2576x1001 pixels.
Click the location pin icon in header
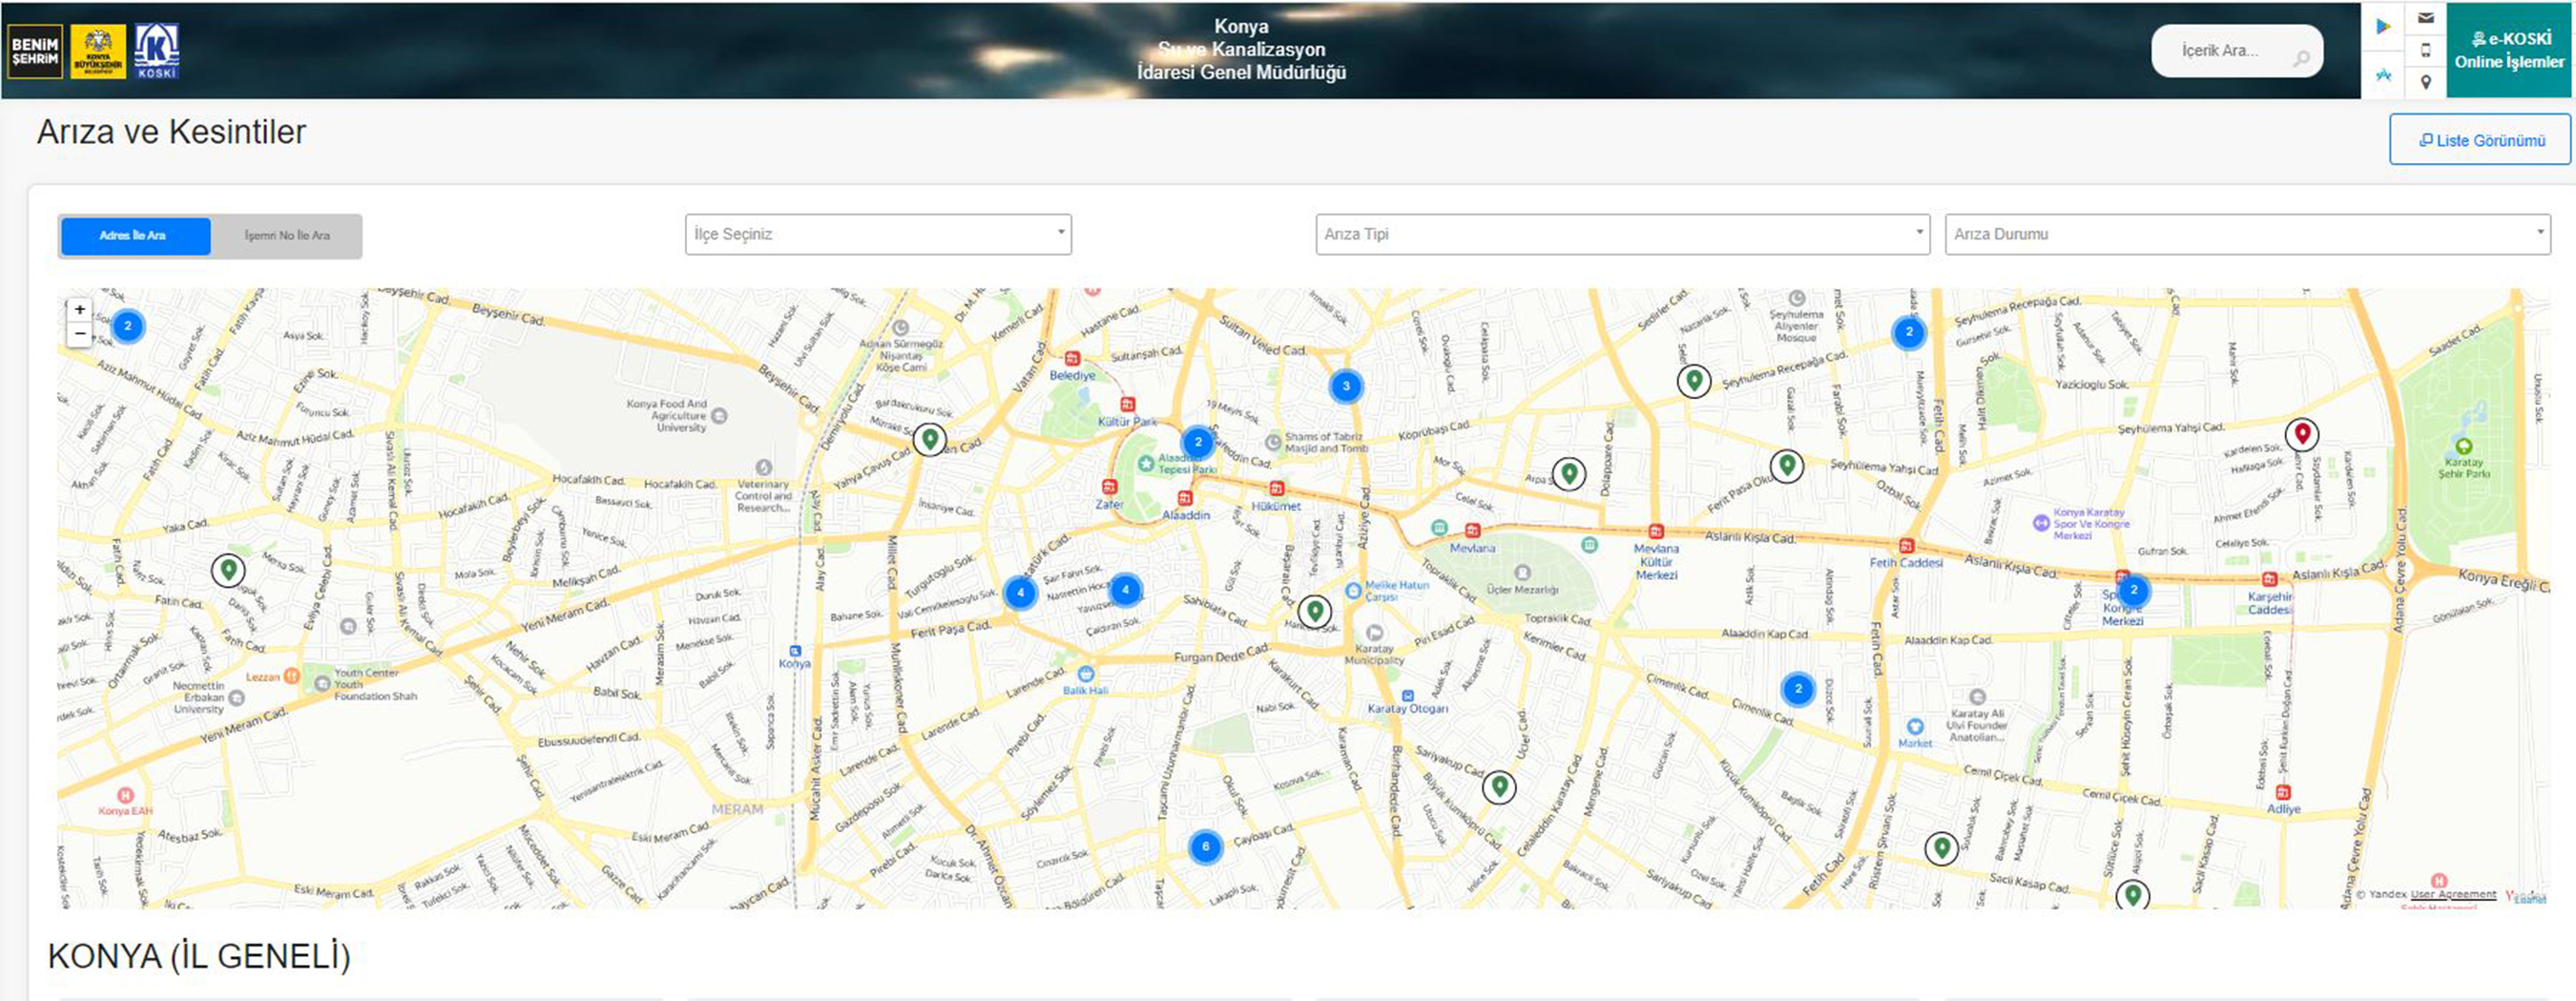(x=2426, y=82)
